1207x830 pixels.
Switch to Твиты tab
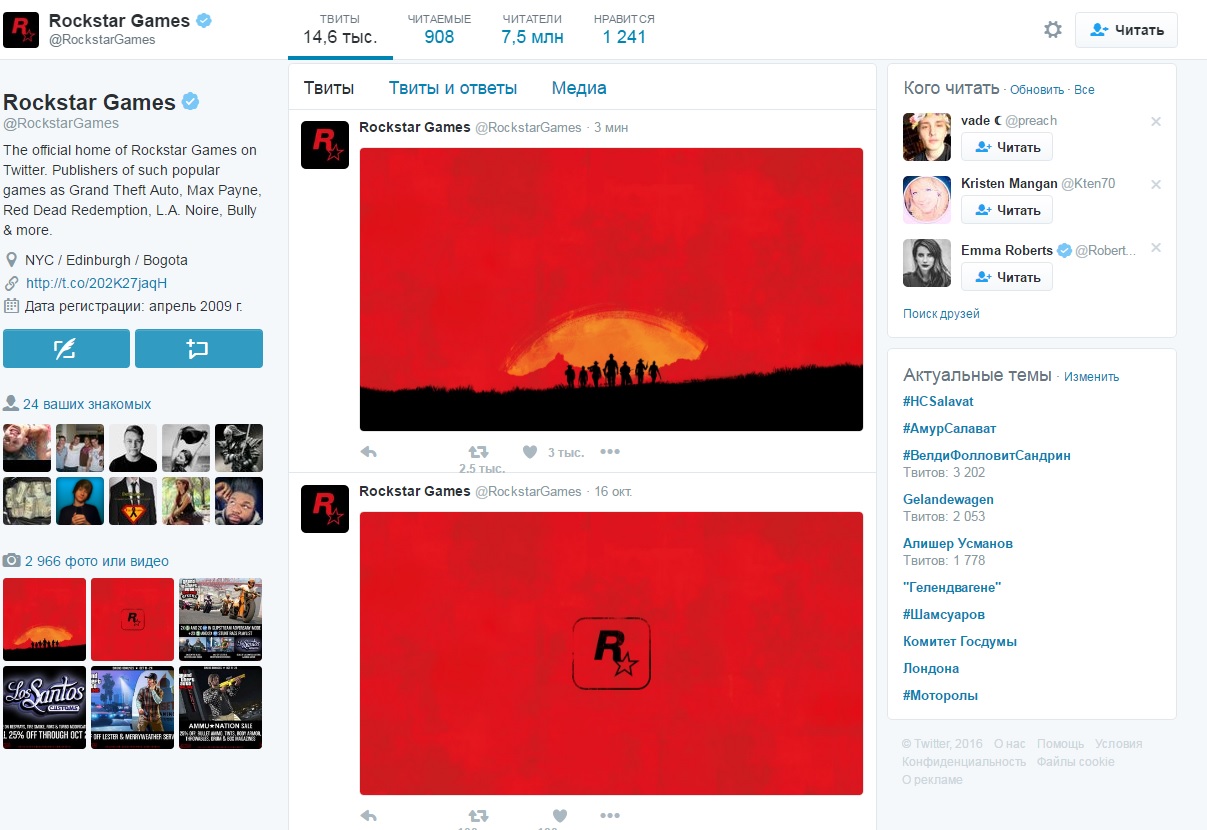[329, 88]
